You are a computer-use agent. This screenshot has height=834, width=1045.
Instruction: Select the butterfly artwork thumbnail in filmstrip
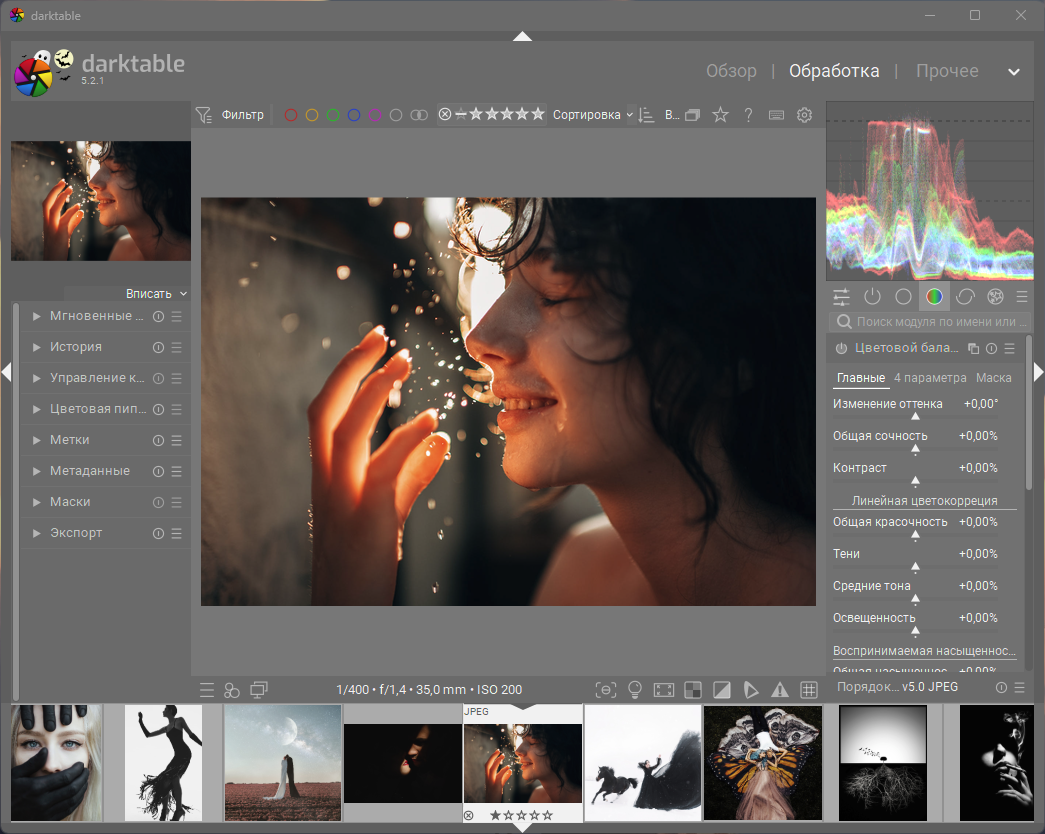click(x=763, y=762)
